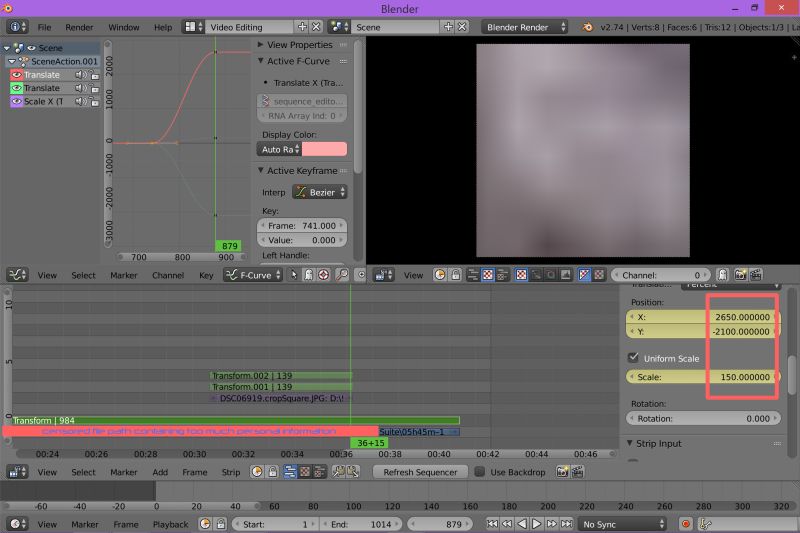Open the Playback menu in timeline
800x533 pixels.
[x=170, y=524]
